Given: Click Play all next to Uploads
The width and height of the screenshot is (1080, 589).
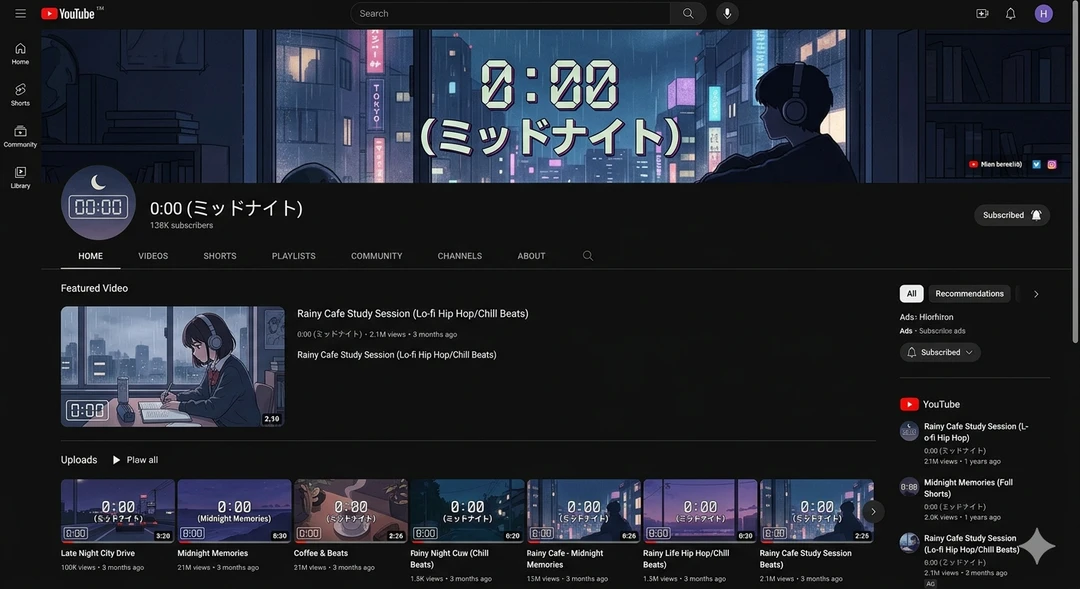Looking at the screenshot, I should pyautogui.click(x=135, y=460).
